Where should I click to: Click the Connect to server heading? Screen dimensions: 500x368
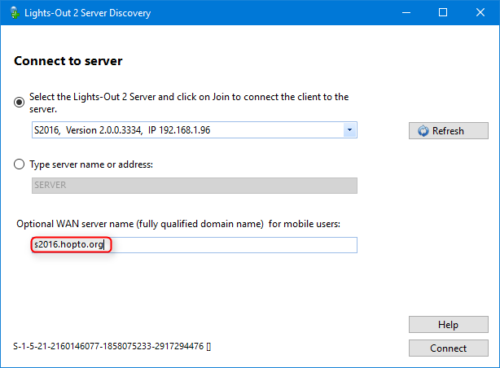[68, 61]
